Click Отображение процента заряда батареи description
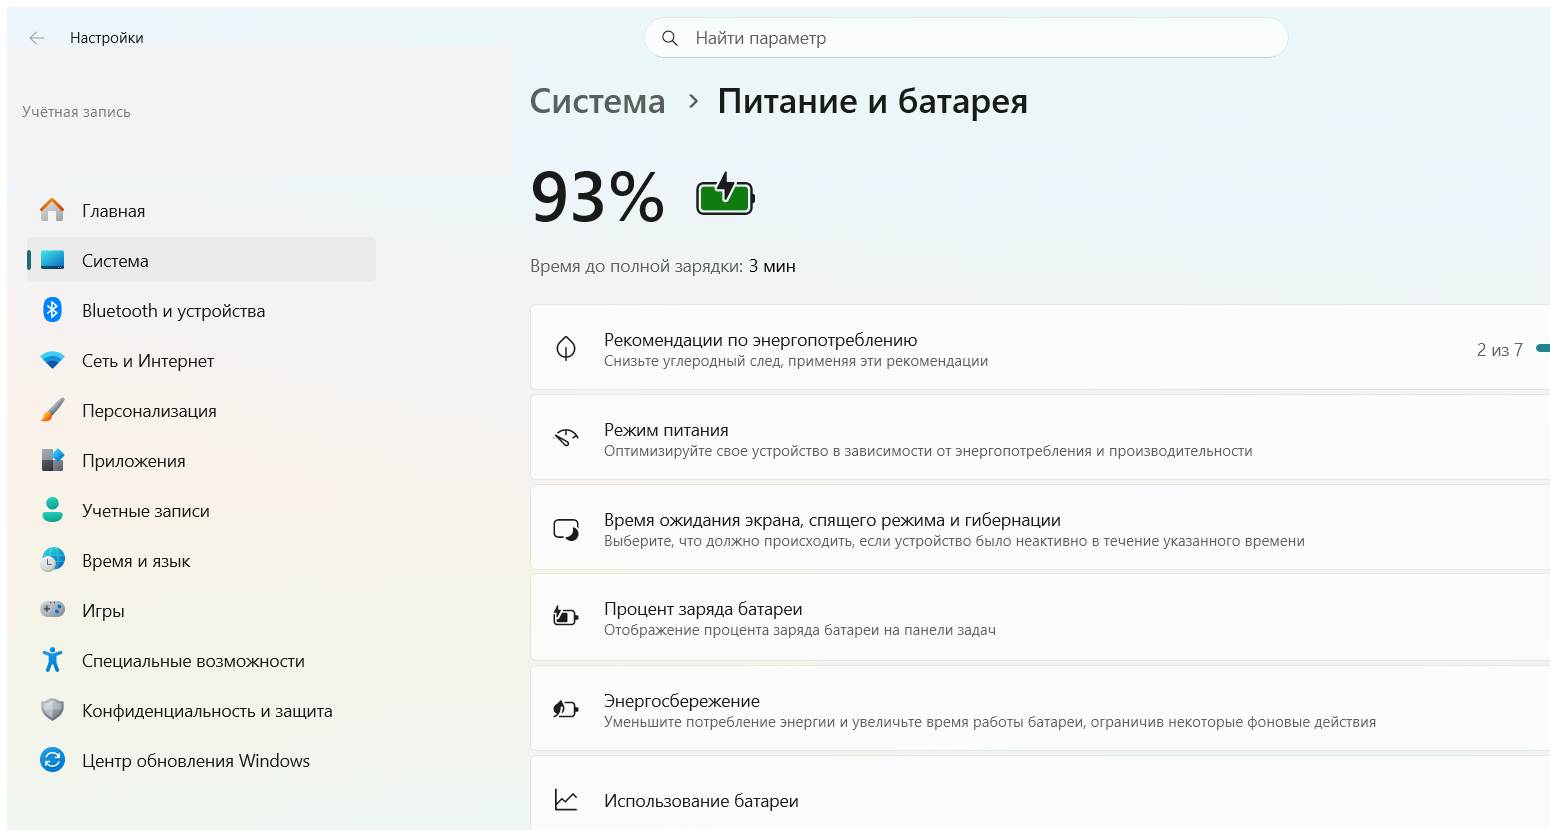 pos(800,630)
